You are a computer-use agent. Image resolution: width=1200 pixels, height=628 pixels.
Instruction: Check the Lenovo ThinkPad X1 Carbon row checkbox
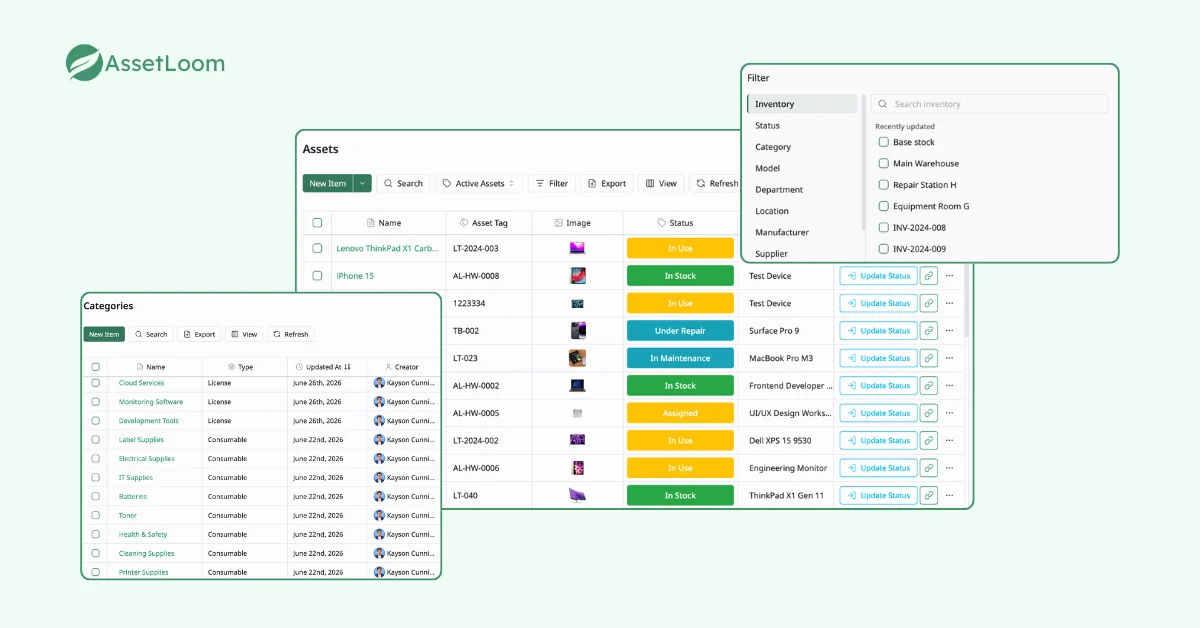pyautogui.click(x=317, y=248)
